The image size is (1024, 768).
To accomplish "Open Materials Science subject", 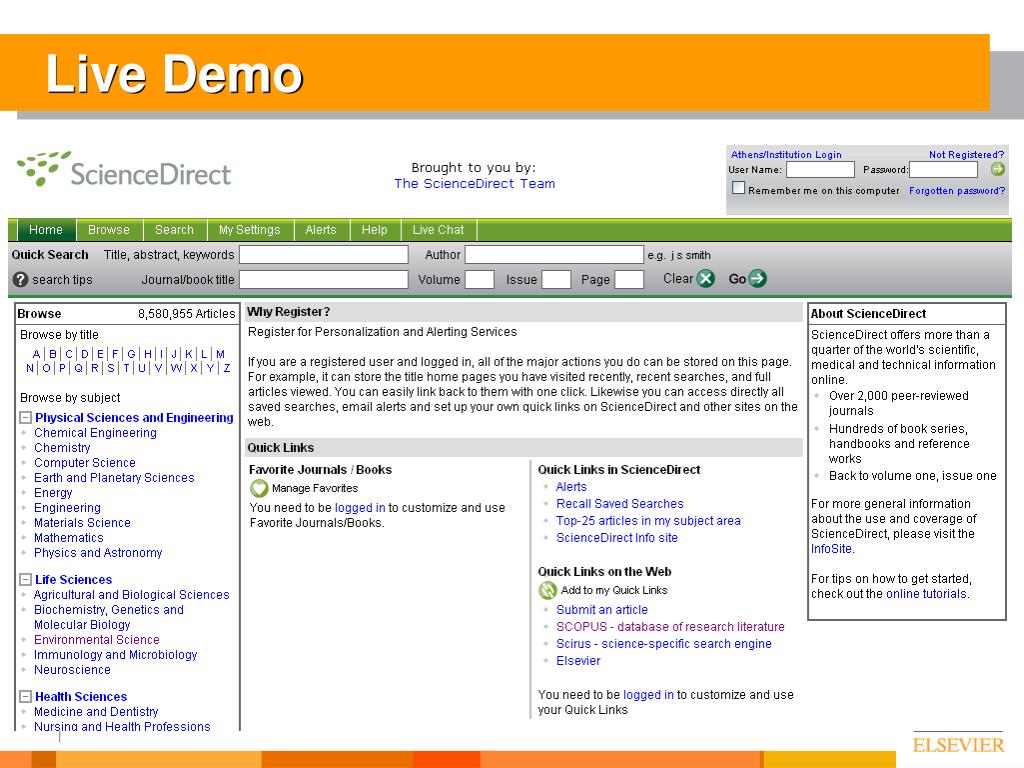I will pyautogui.click(x=82, y=523).
